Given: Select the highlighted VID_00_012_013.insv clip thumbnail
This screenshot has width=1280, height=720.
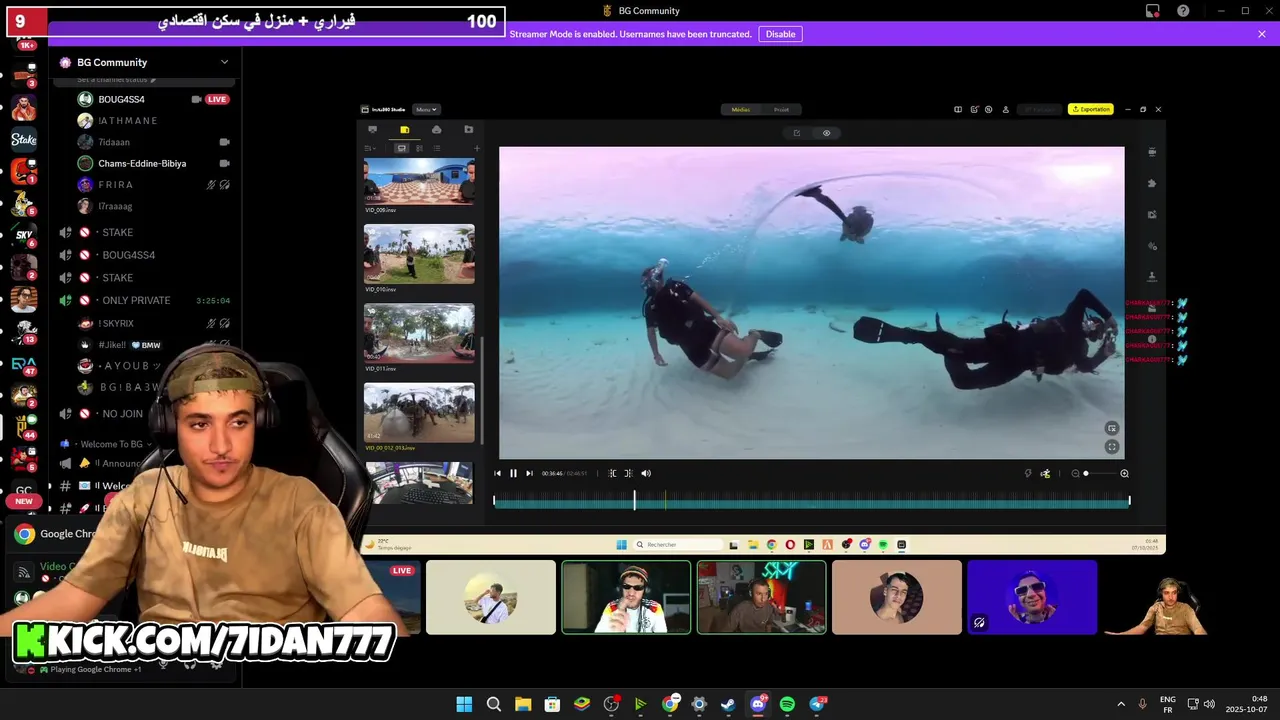Looking at the screenshot, I should tap(419, 412).
